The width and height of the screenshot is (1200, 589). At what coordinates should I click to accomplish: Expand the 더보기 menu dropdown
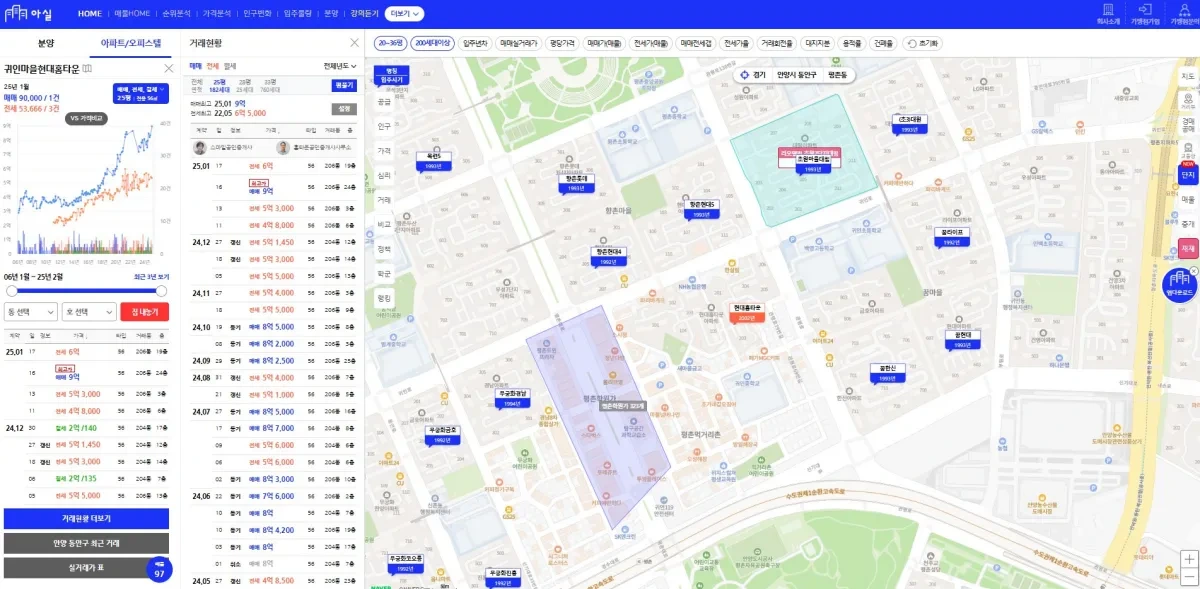pos(404,14)
